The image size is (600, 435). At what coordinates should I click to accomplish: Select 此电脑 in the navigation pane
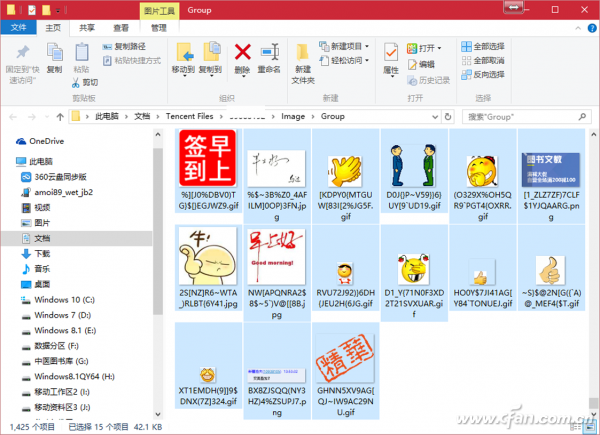[34, 161]
